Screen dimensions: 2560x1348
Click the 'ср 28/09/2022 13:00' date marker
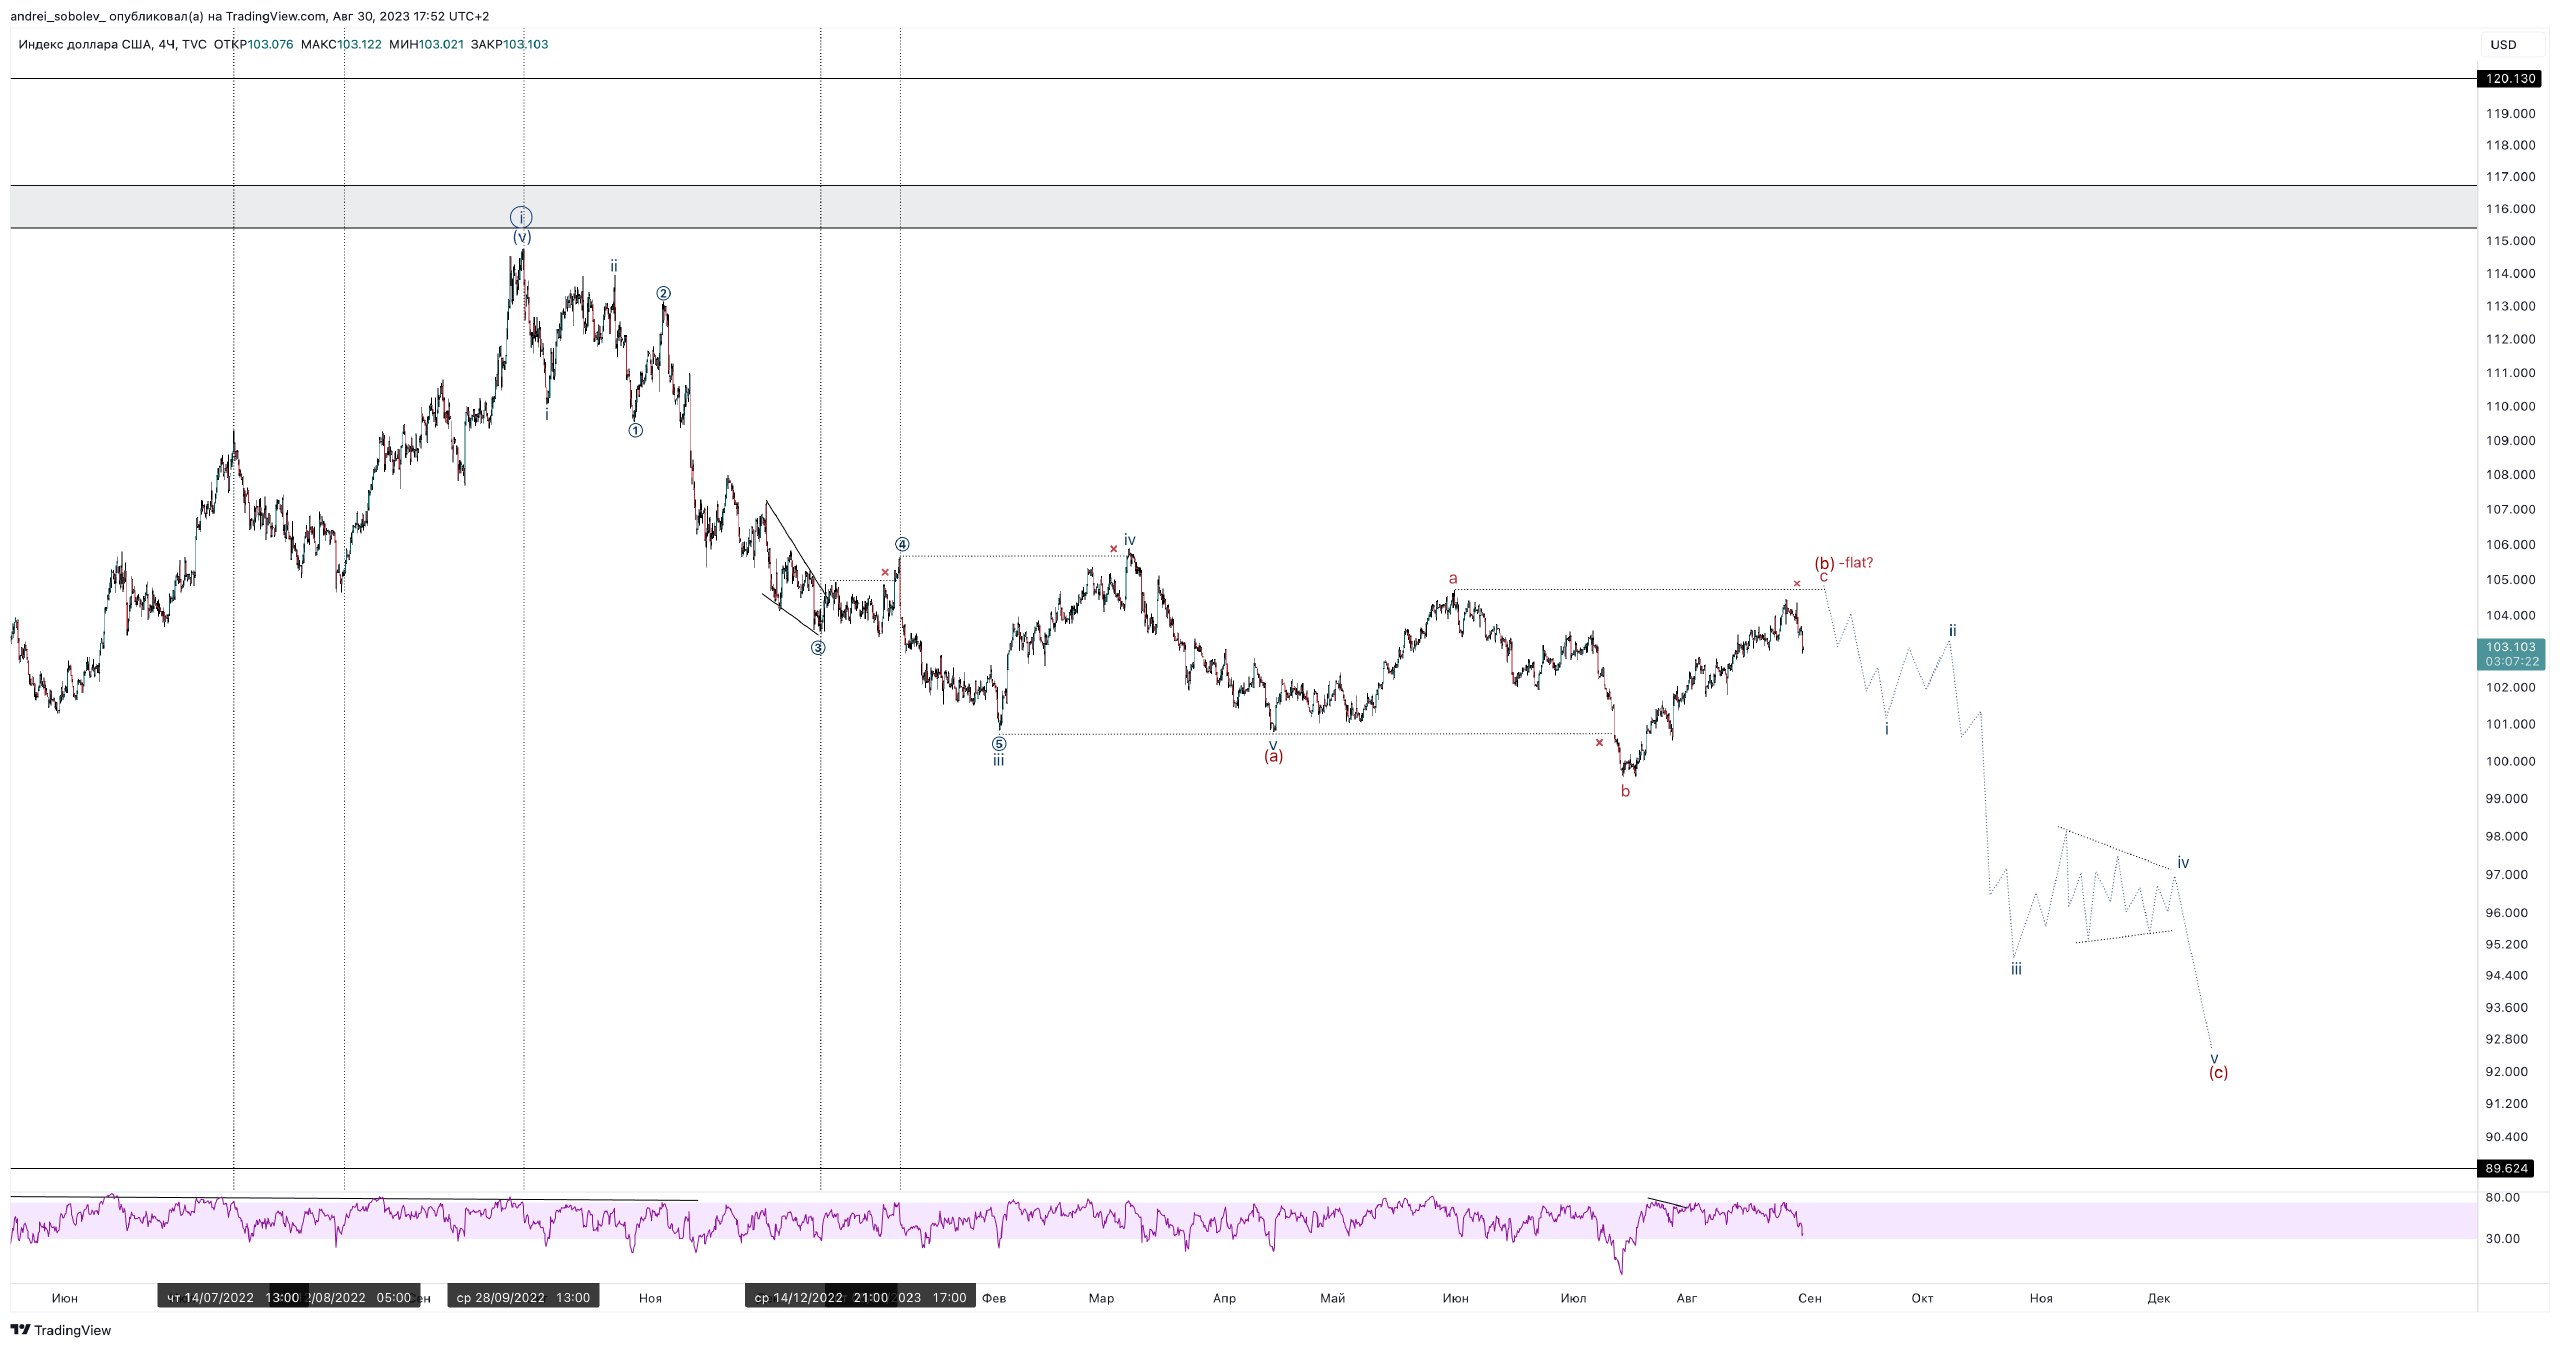click(x=523, y=1297)
